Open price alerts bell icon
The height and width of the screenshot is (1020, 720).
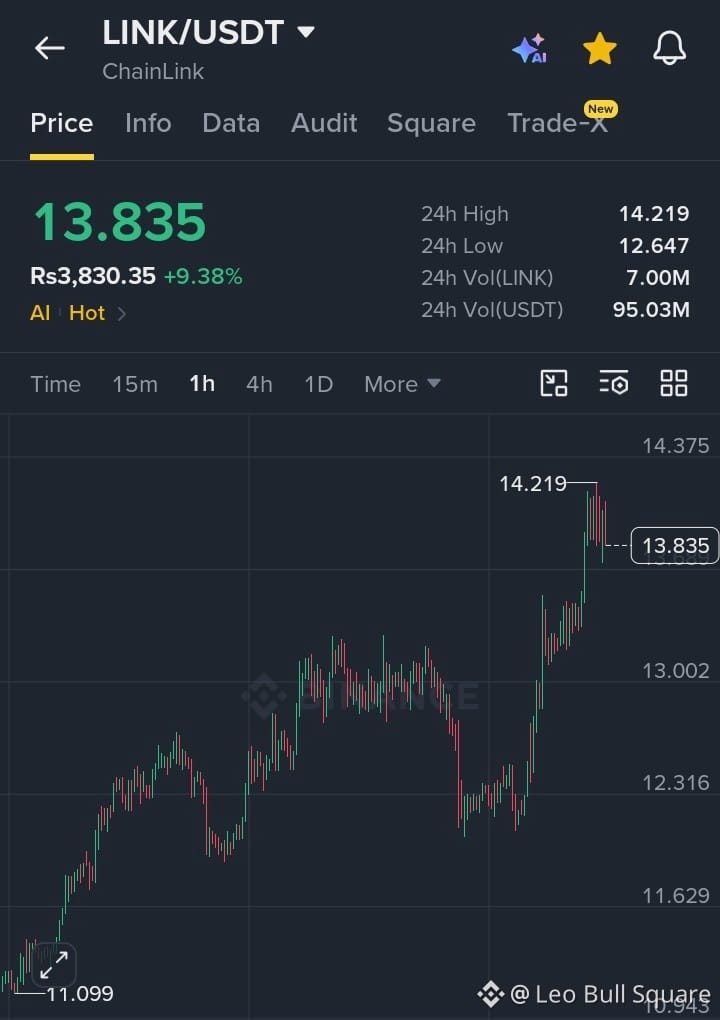coord(669,48)
